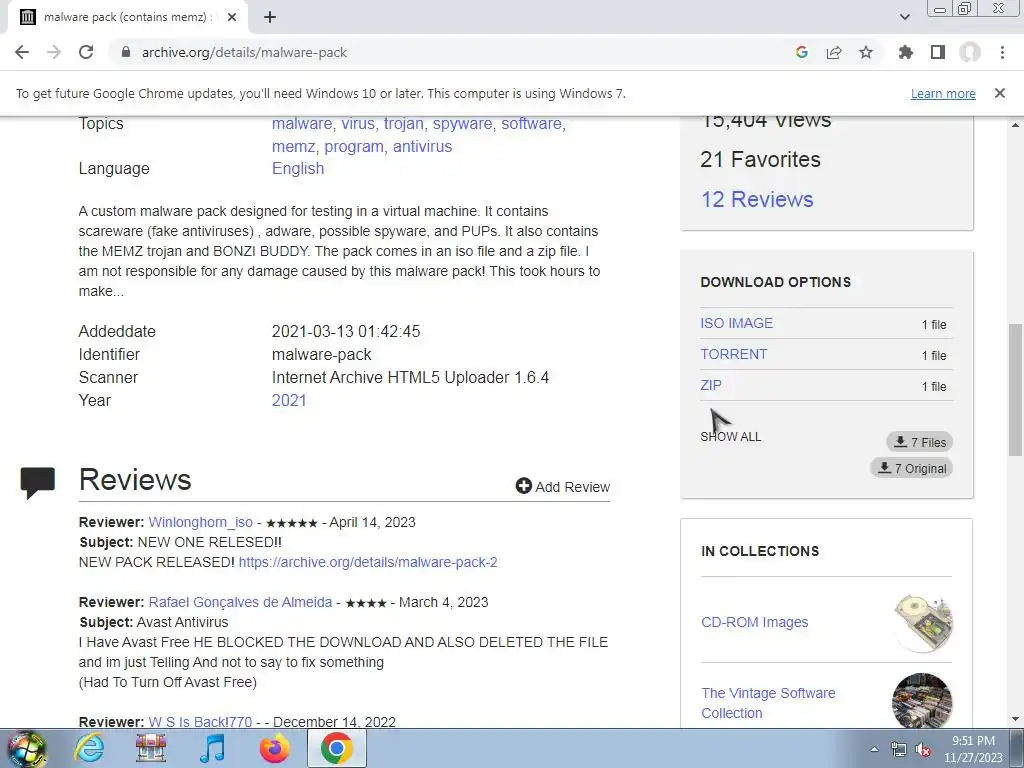Toggle the Chrome side panel icon

tap(938, 52)
